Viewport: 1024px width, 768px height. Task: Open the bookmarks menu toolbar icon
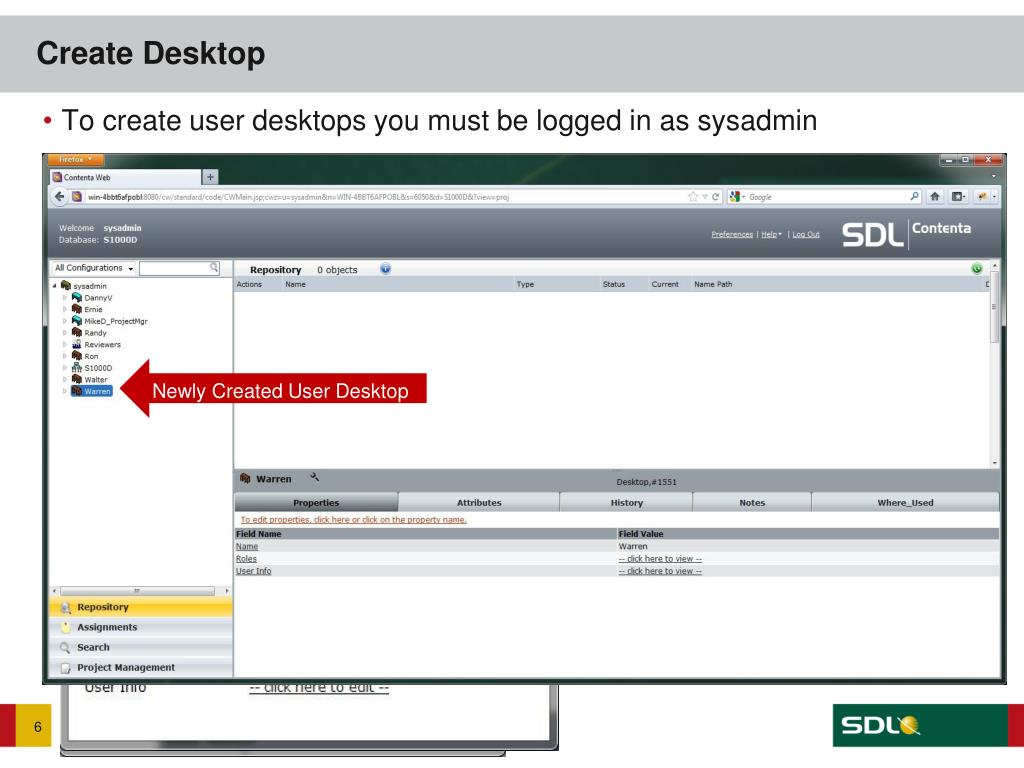point(959,197)
